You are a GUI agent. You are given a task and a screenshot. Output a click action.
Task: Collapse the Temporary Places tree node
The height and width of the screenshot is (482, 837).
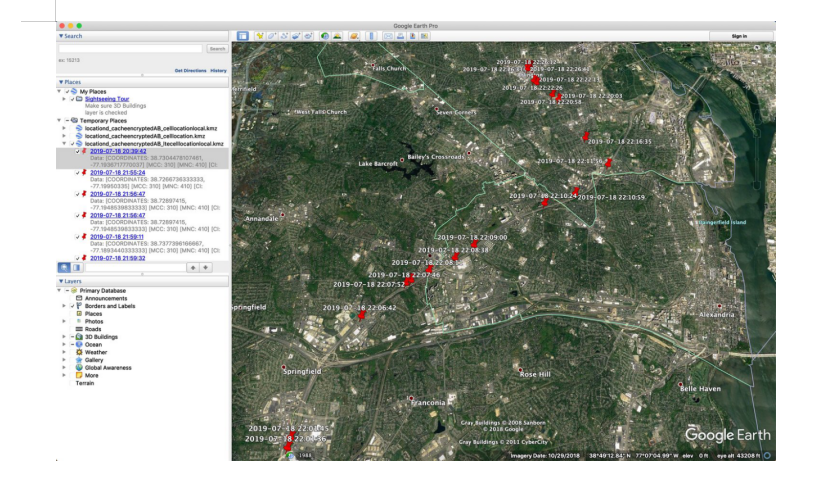[59, 121]
